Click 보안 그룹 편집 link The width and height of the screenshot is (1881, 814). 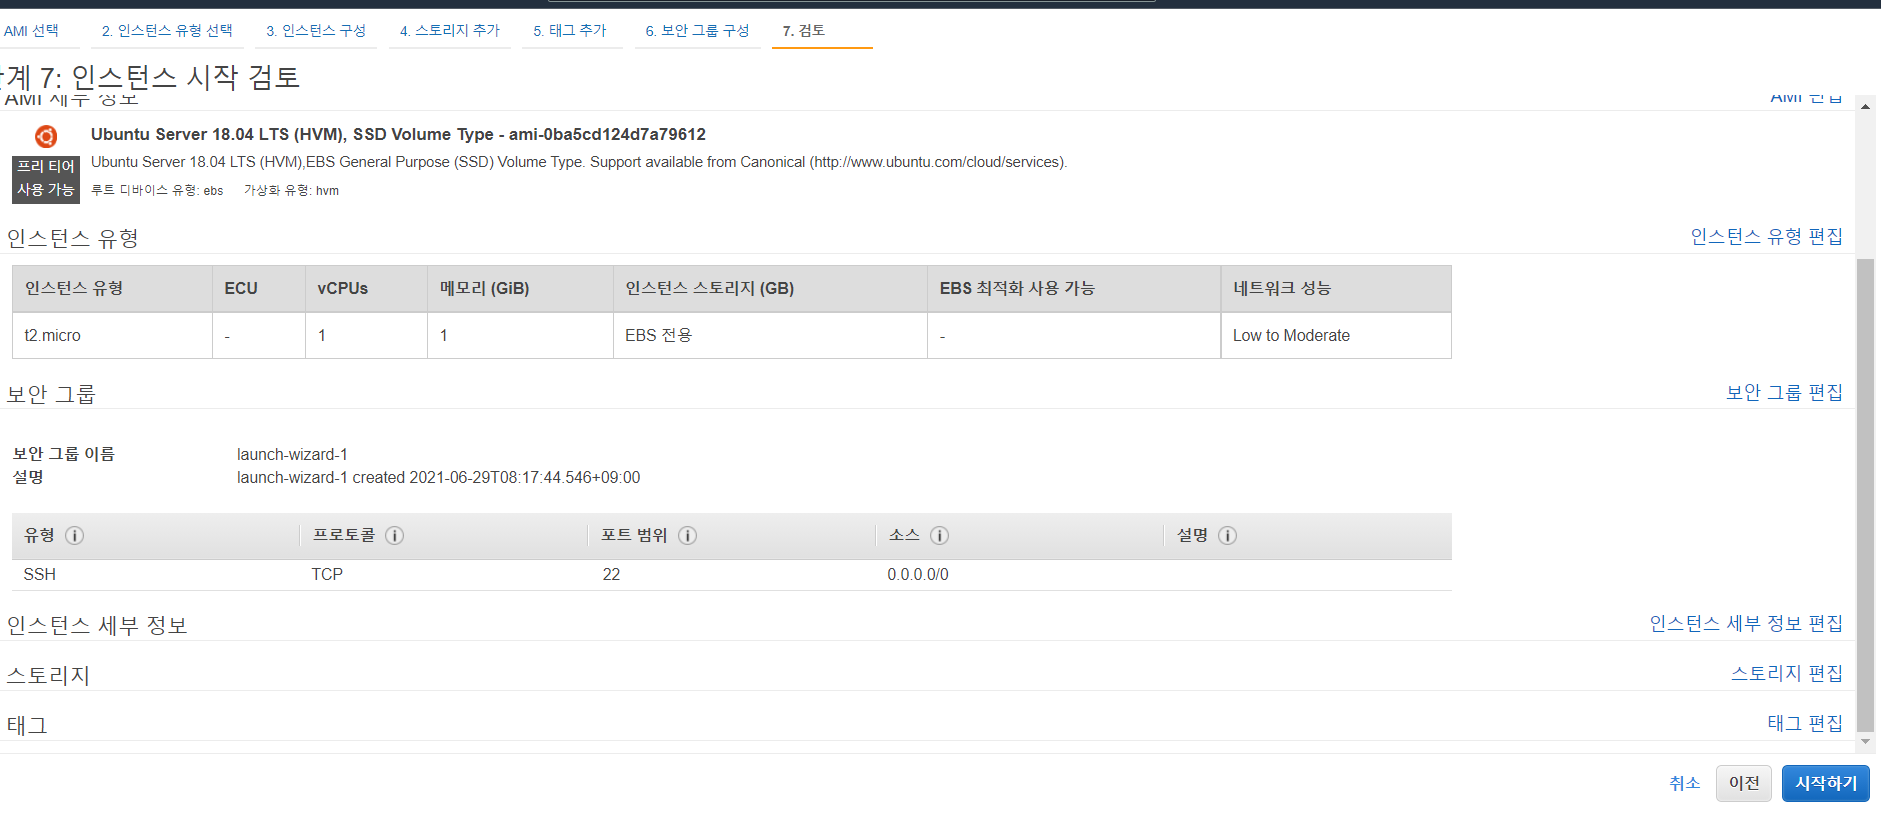(x=1784, y=393)
